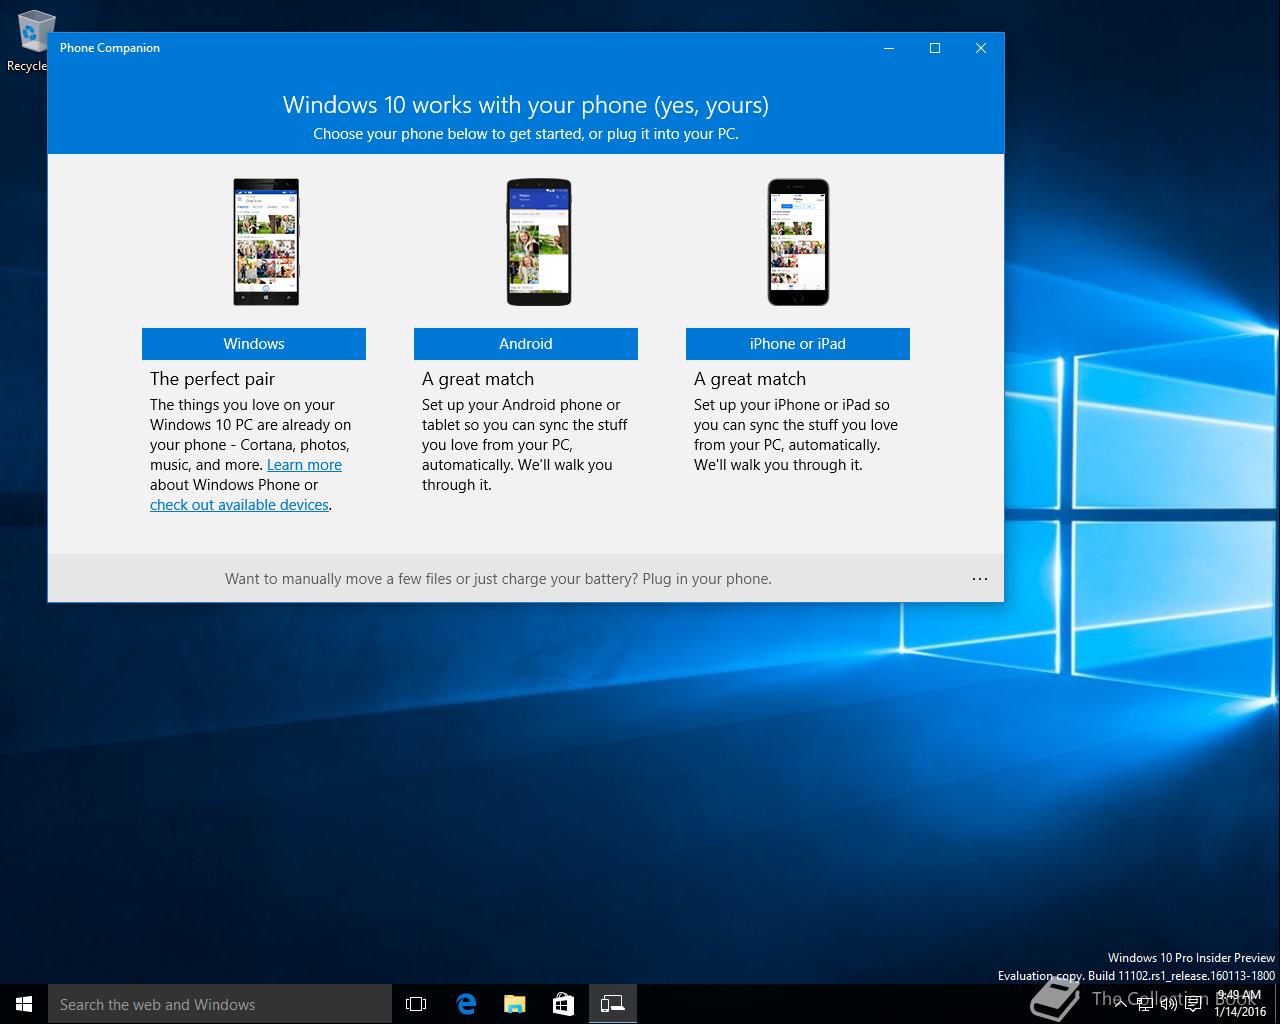Click the Android phone image
Image resolution: width=1280 pixels, height=1024 pixels.
(538, 242)
